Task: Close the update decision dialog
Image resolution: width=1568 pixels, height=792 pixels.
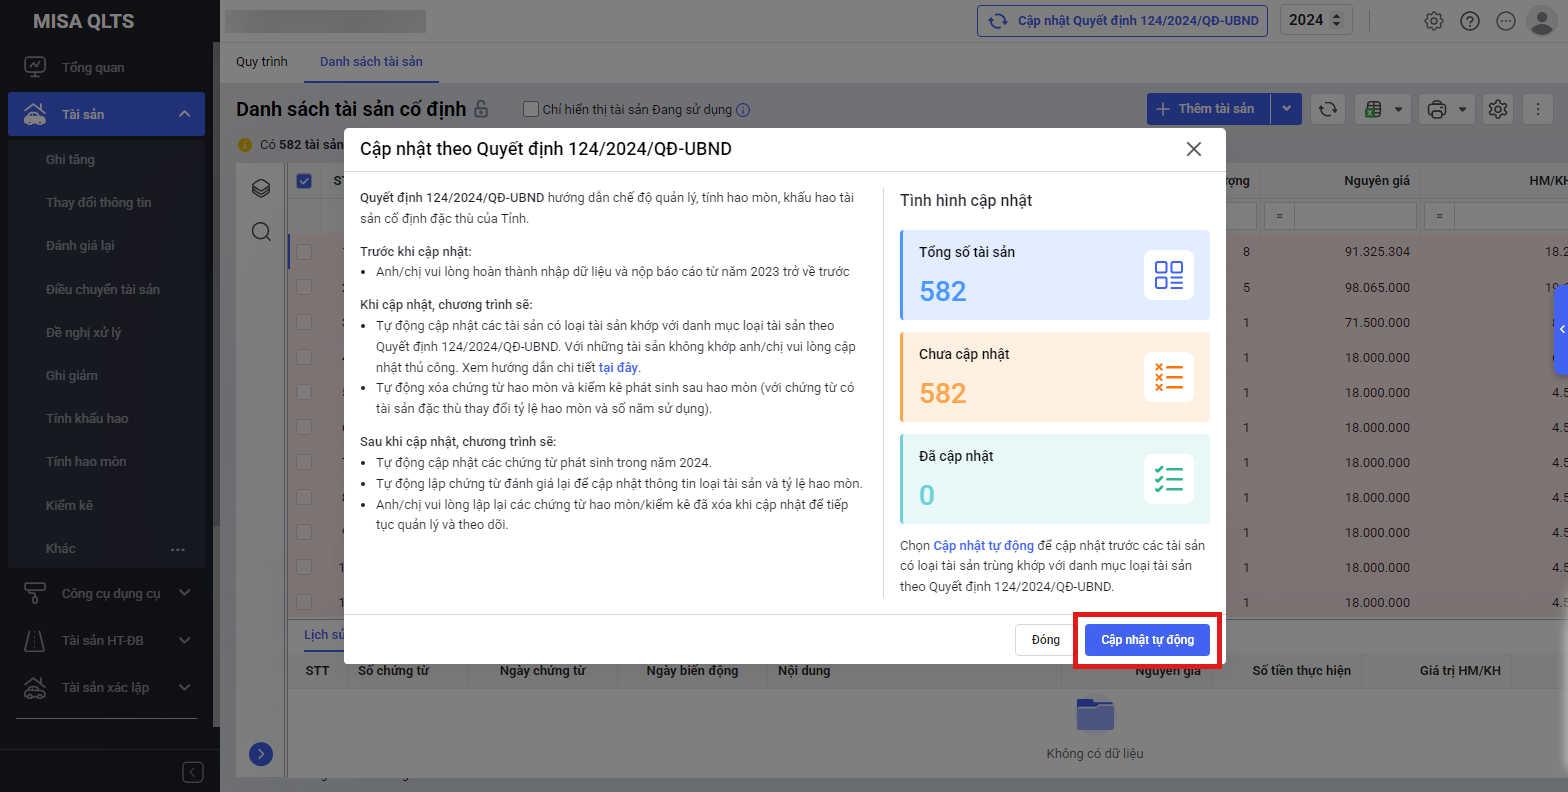Action: tap(1193, 149)
